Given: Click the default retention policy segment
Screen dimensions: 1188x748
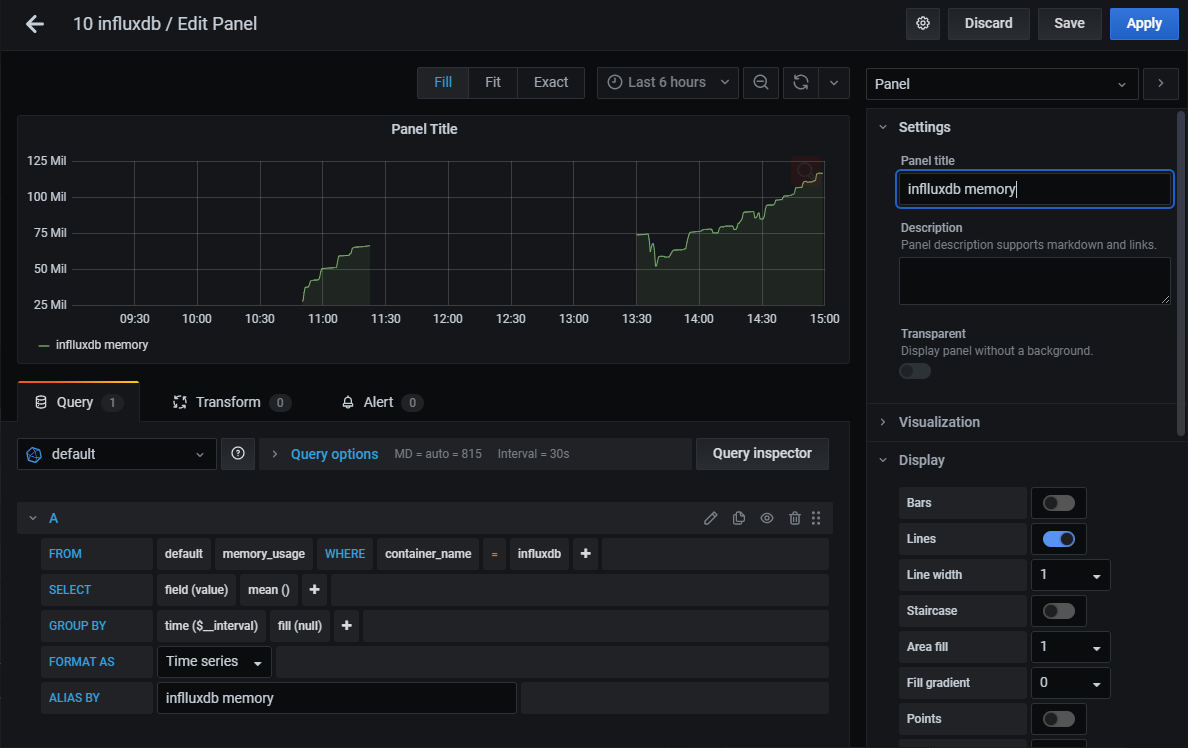Looking at the screenshot, I should coord(184,554).
